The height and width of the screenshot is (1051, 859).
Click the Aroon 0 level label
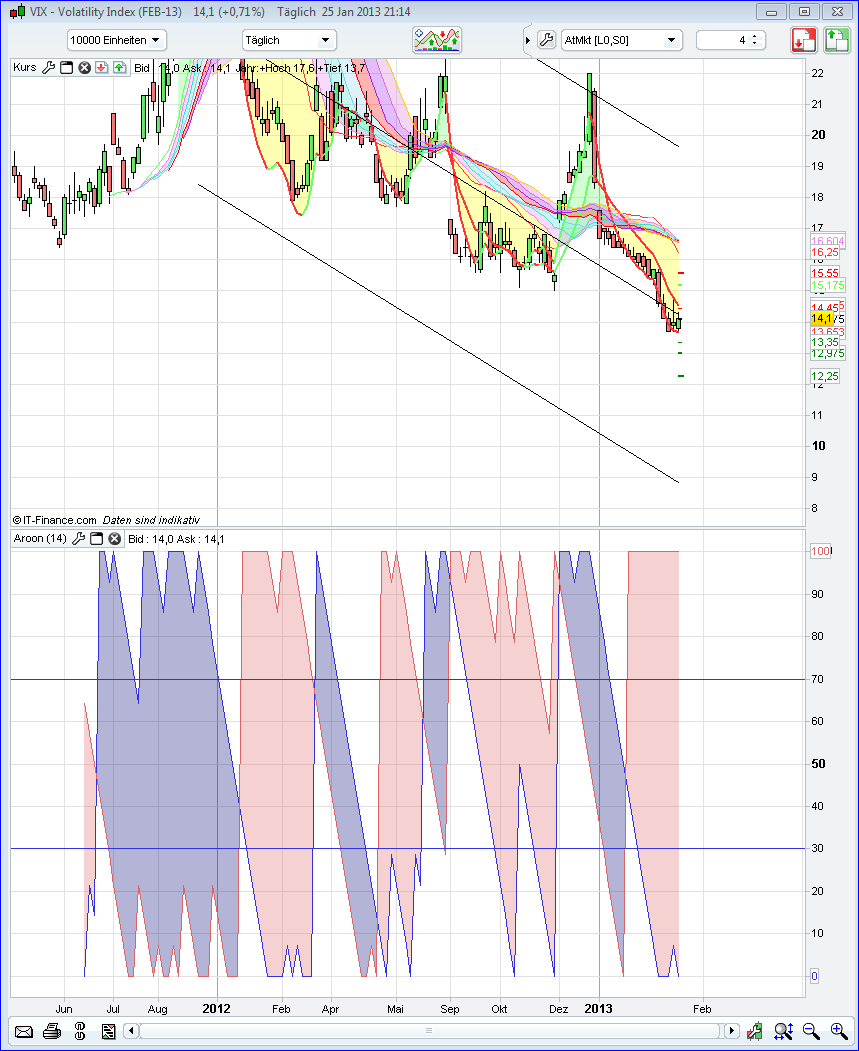[x=814, y=976]
